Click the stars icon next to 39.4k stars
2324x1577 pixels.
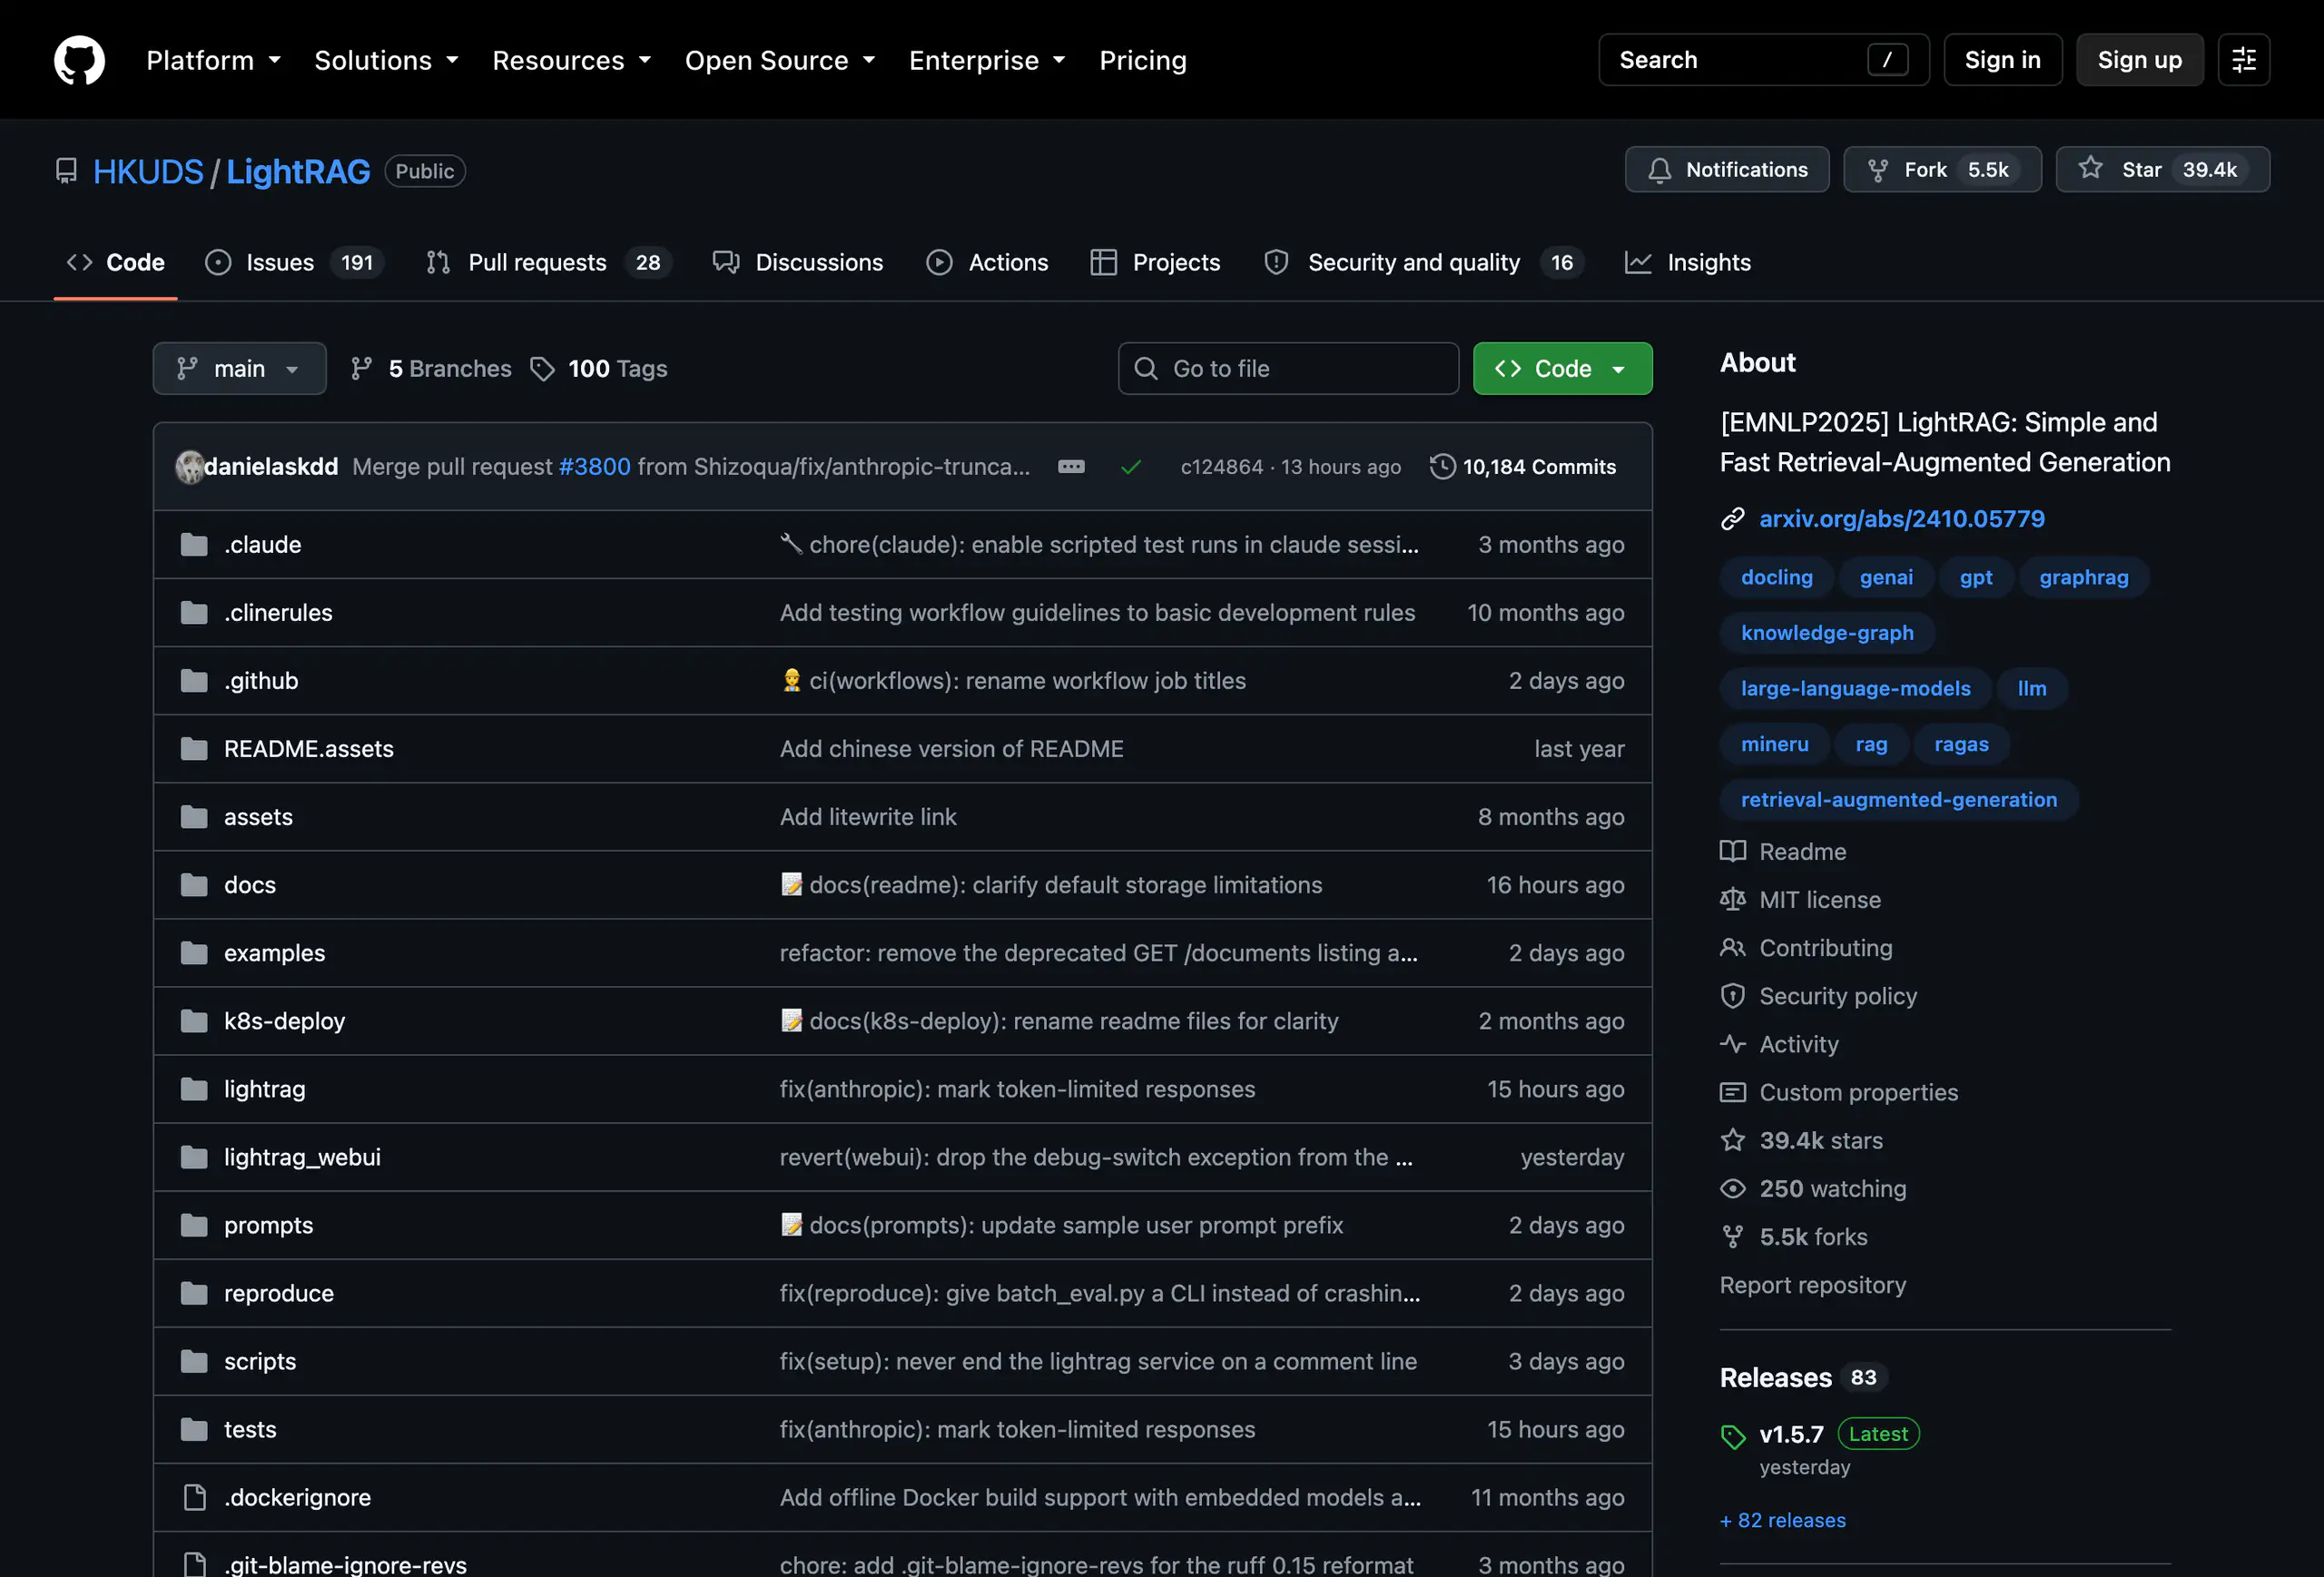tap(1733, 1140)
